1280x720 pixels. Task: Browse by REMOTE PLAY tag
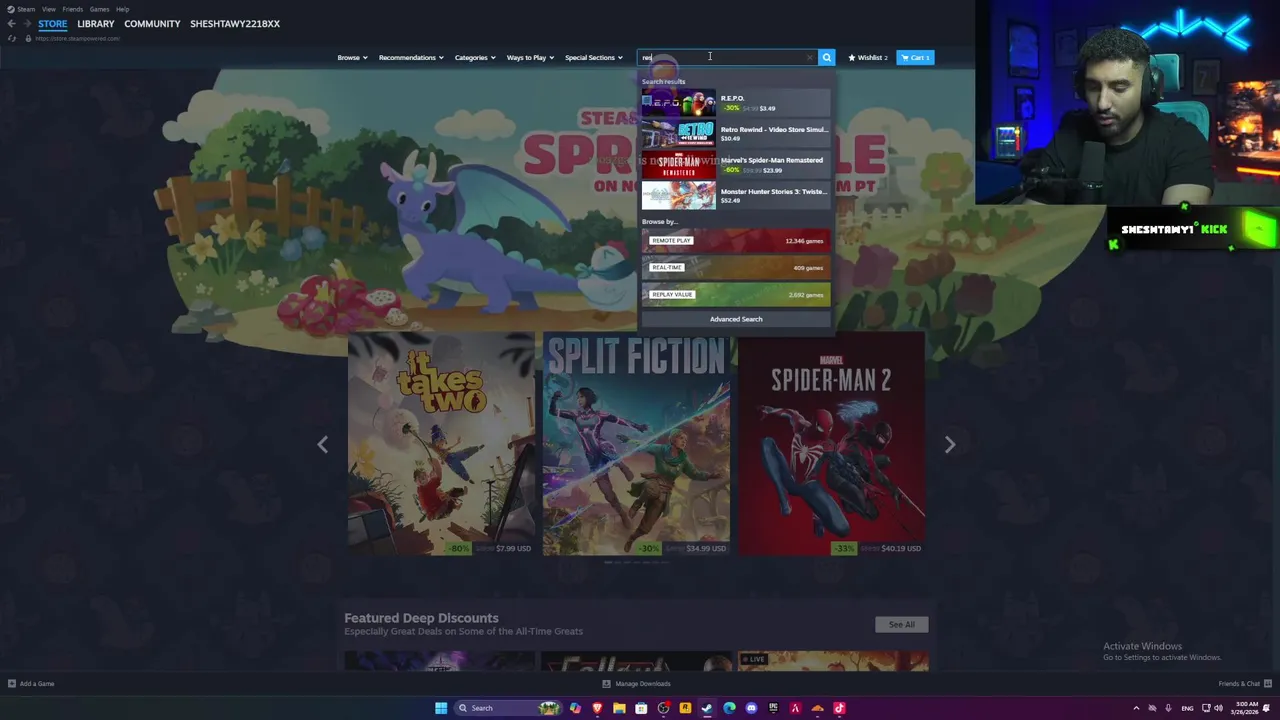(736, 241)
